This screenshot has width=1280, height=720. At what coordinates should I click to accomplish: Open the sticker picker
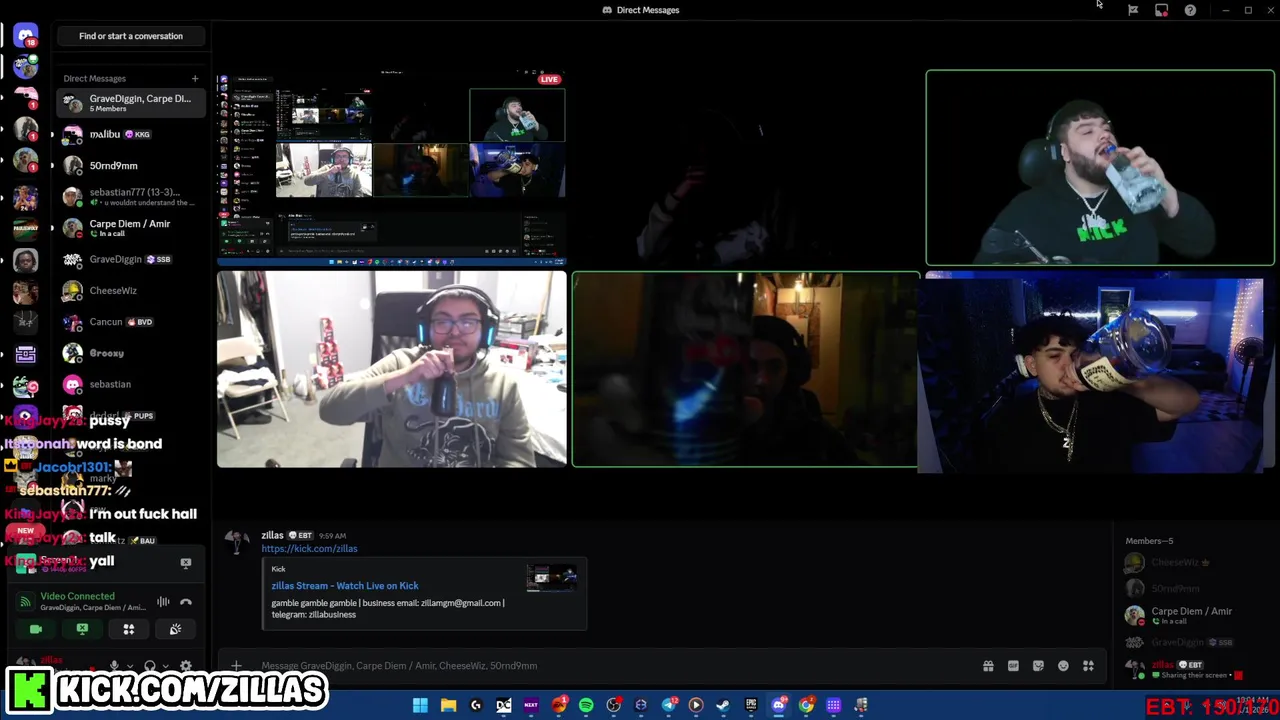point(1038,666)
